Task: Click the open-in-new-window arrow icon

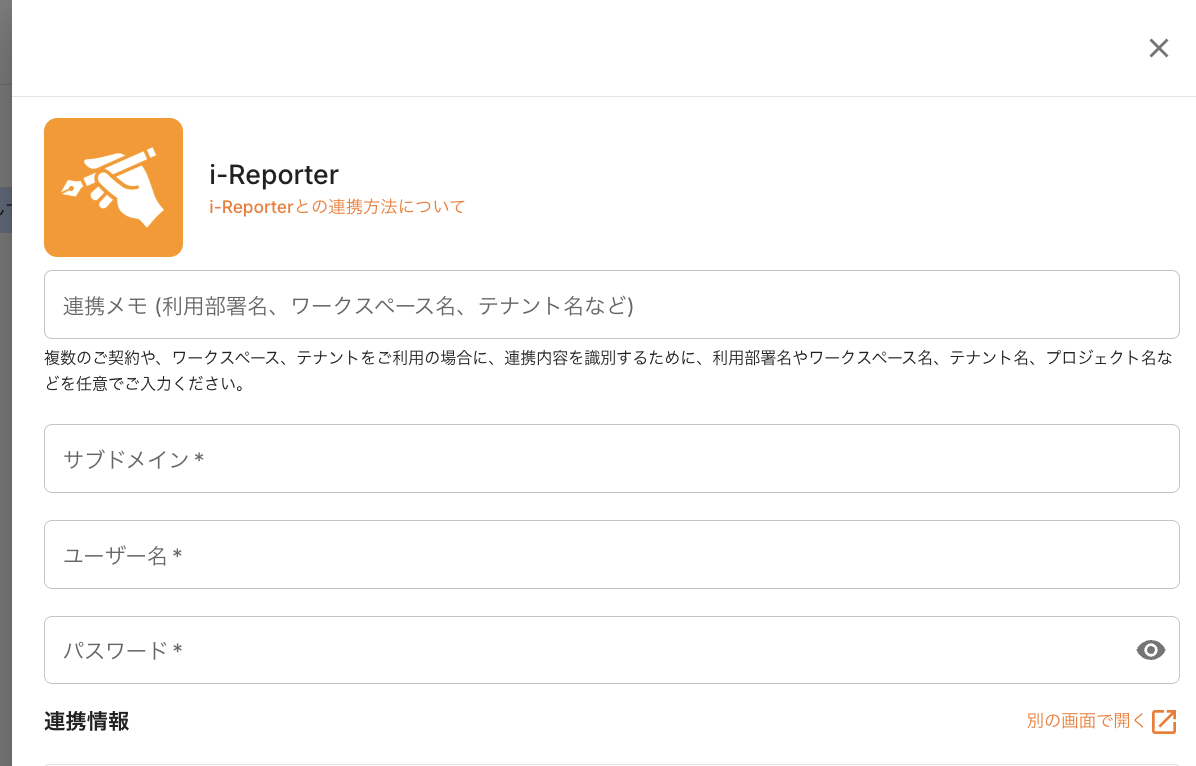Action: [x=1164, y=721]
